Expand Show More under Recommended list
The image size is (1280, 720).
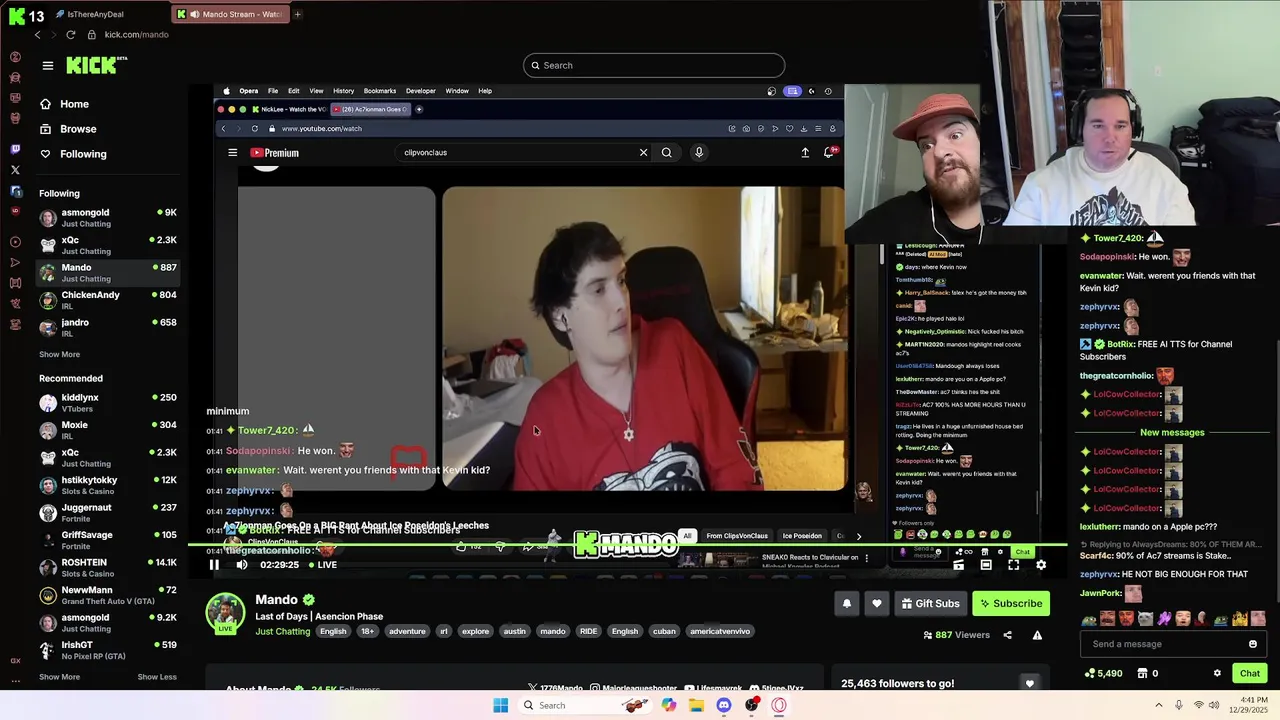click(x=59, y=677)
